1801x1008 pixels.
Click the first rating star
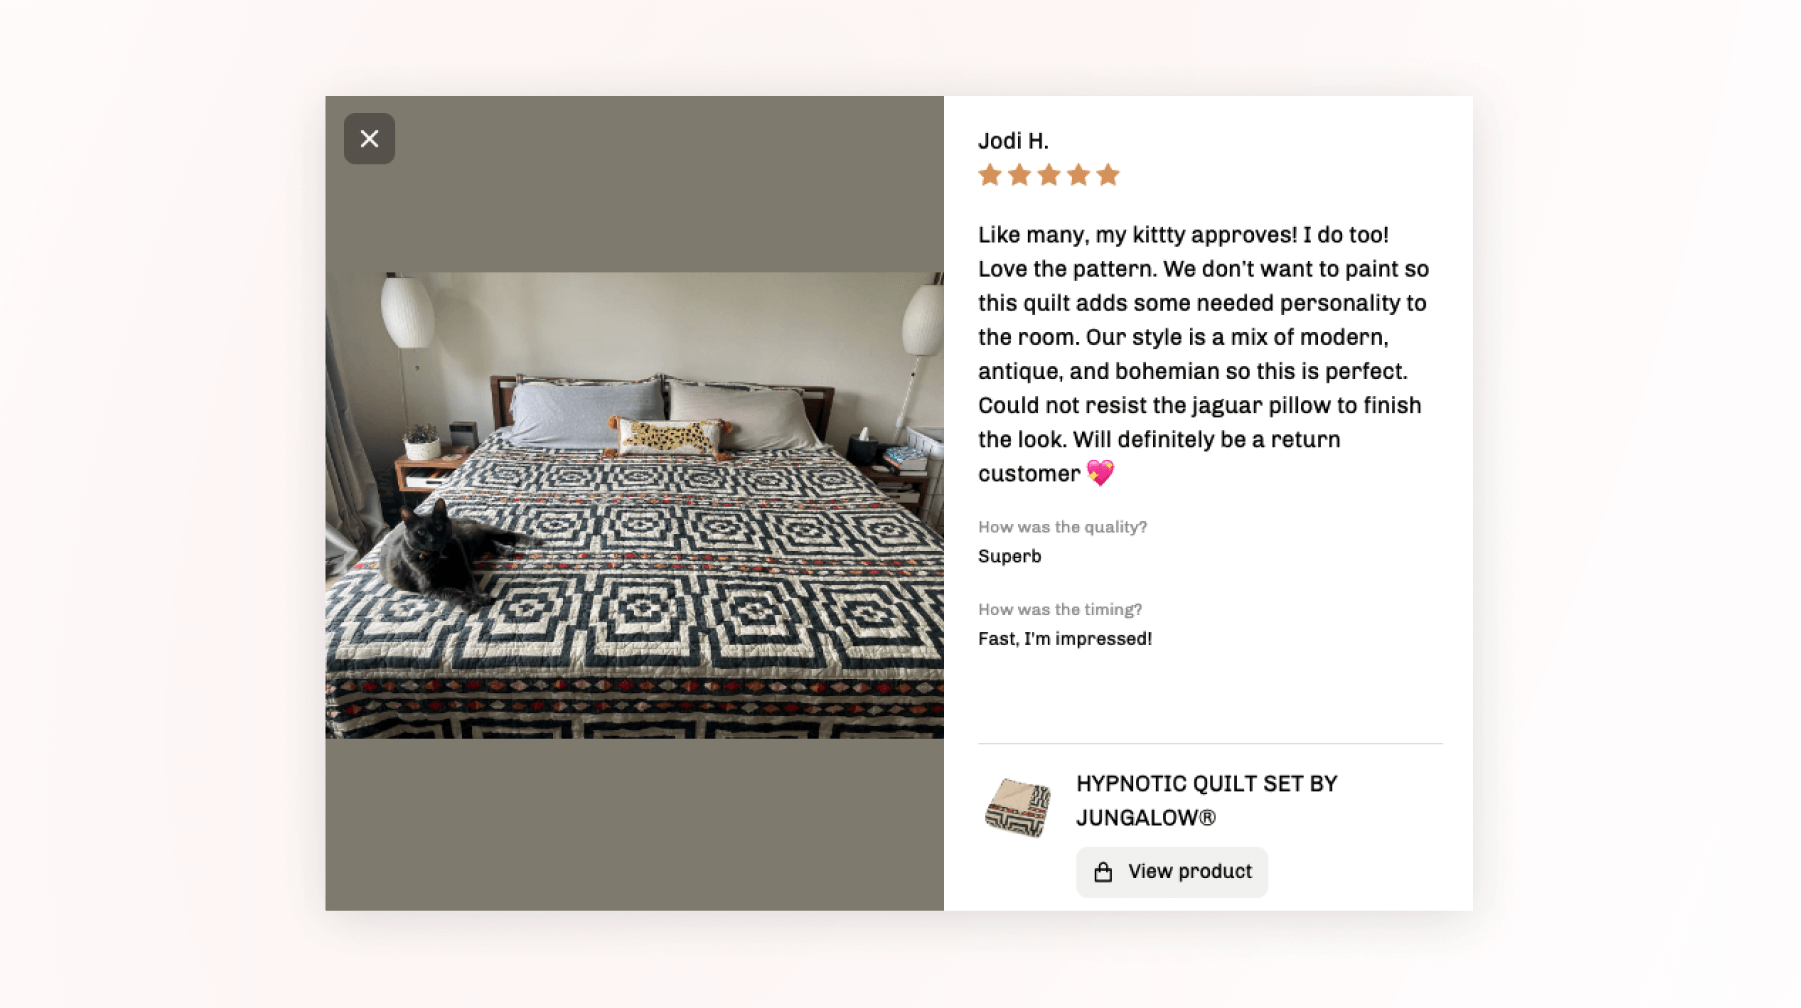[x=990, y=176]
